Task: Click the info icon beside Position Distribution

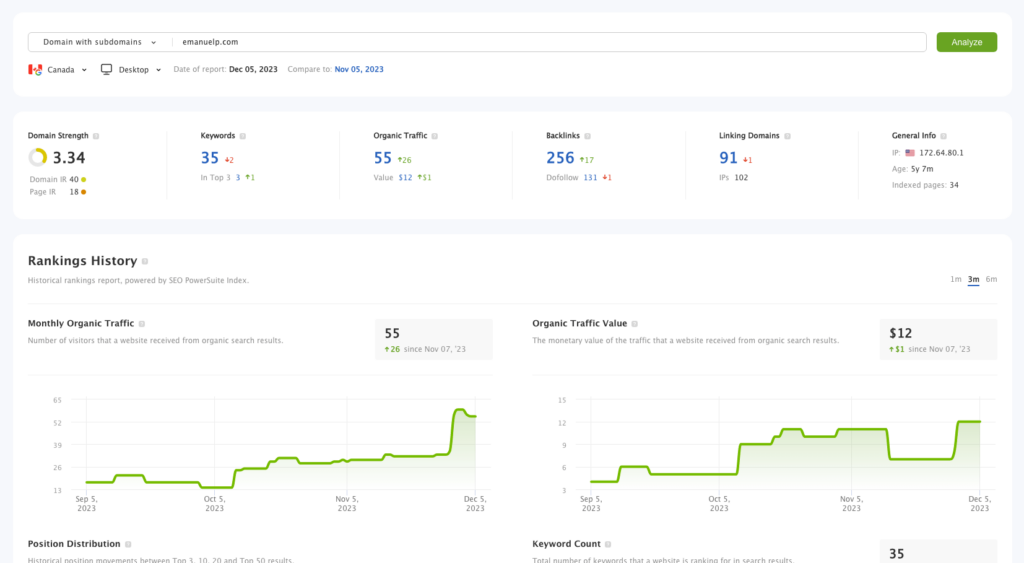Action: [x=128, y=544]
